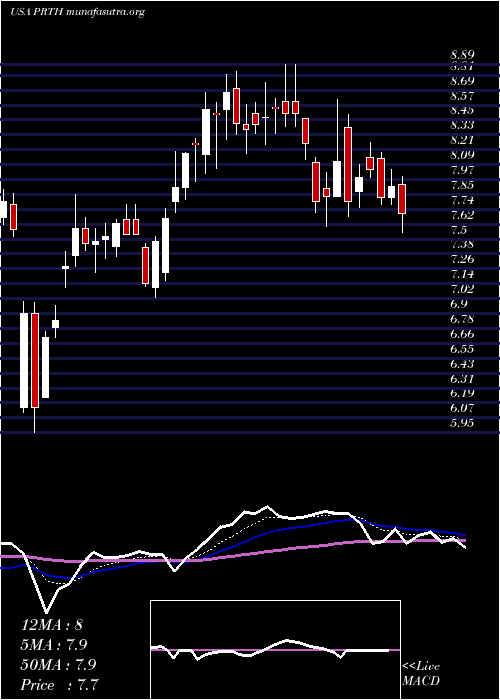Click the 8.89 price axis label
Viewport: 500px width, 700px height.
462,55
